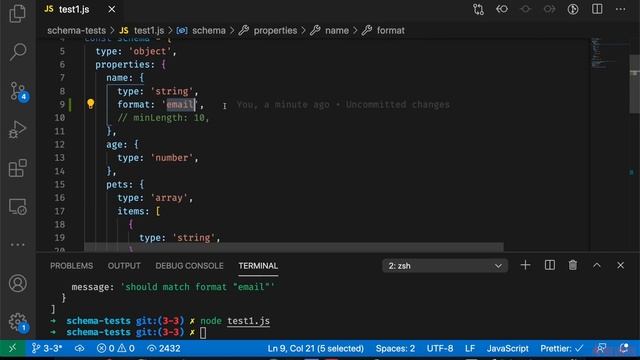This screenshot has width=640, height=360.
Task: Open the Extensions view
Action: [18, 168]
